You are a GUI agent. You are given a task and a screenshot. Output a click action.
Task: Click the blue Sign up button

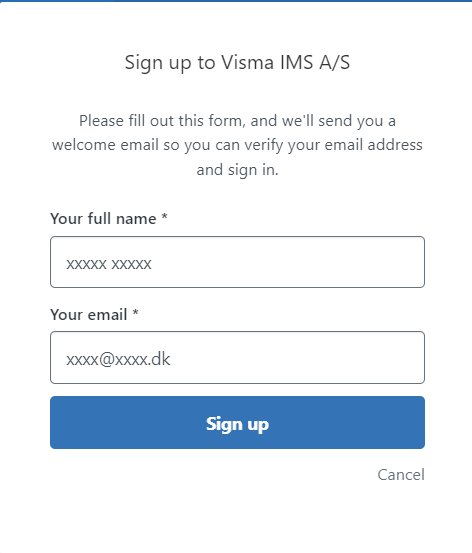[237, 423]
